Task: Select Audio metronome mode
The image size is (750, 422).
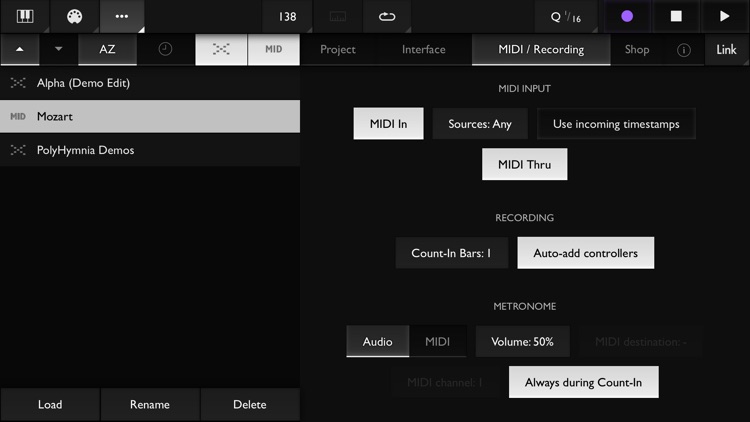Action: pos(377,341)
